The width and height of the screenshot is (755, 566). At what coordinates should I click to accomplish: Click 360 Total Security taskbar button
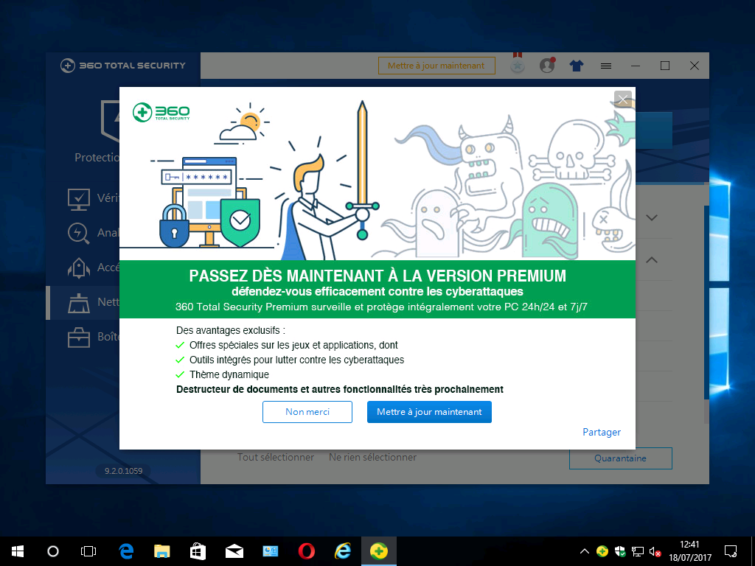pyautogui.click(x=379, y=551)
